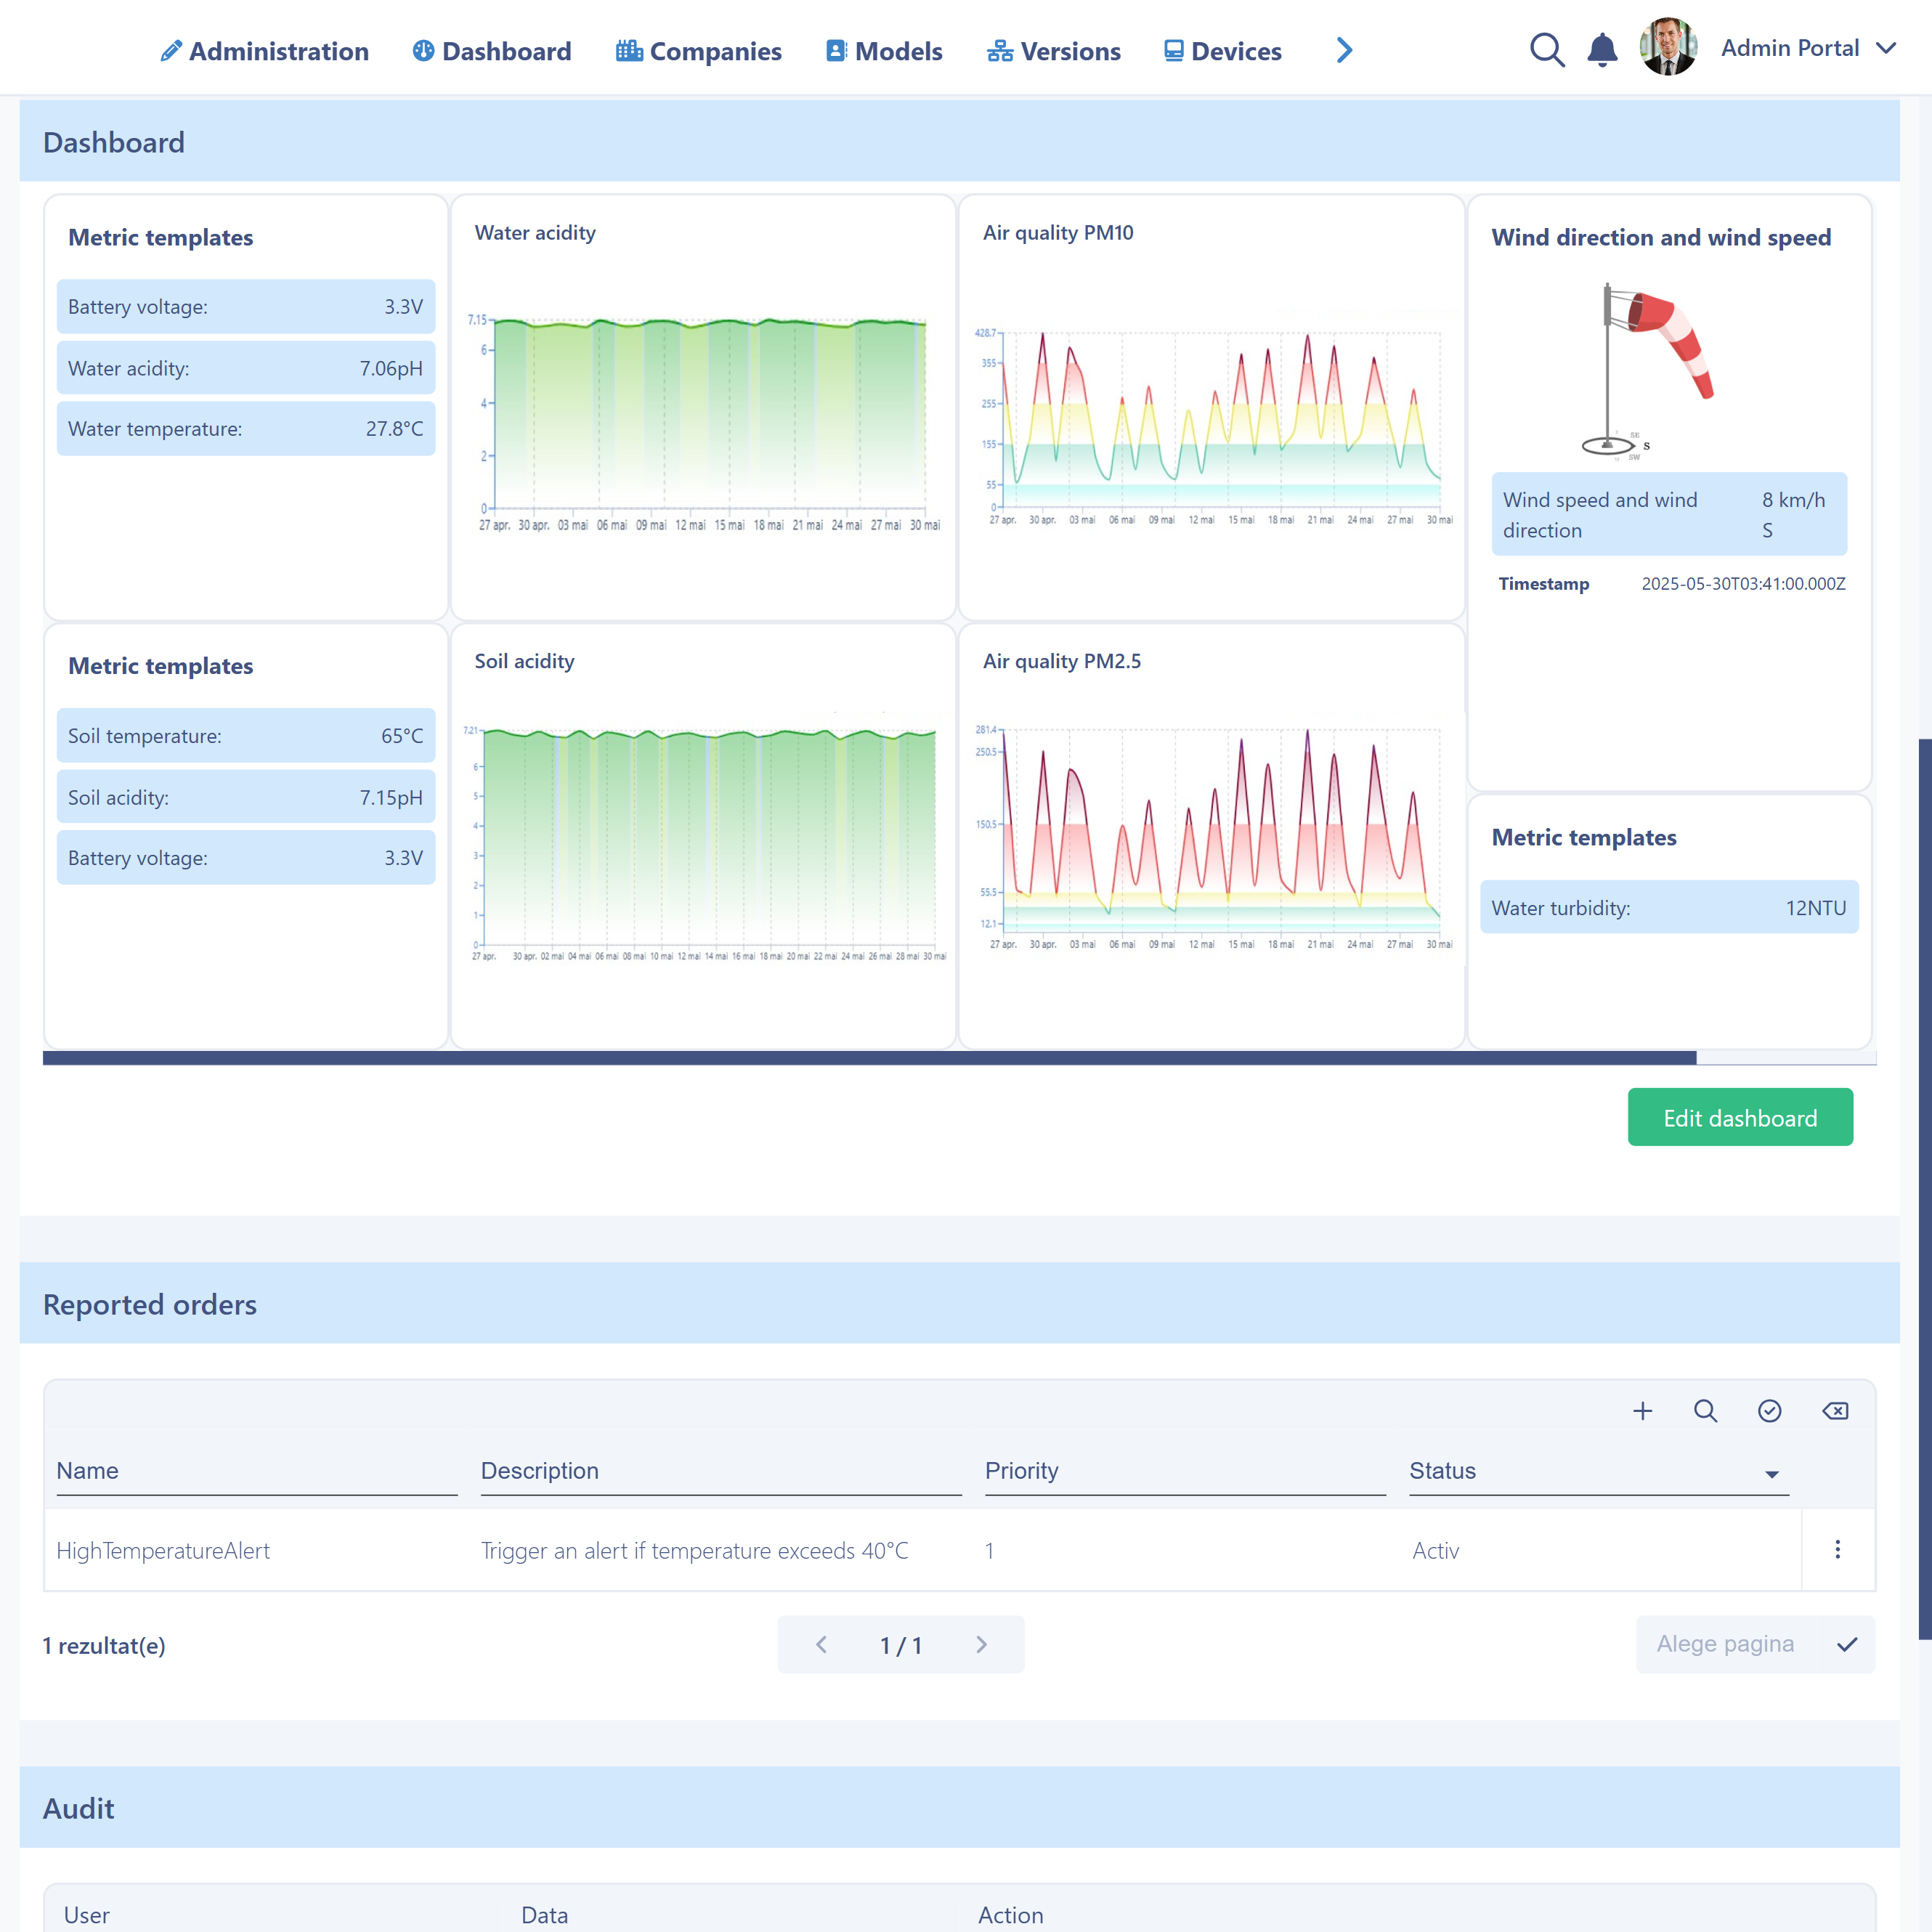1932x1932 pixels.
Task: Show more navigation items with right chevron
Action: (1344, 50)
